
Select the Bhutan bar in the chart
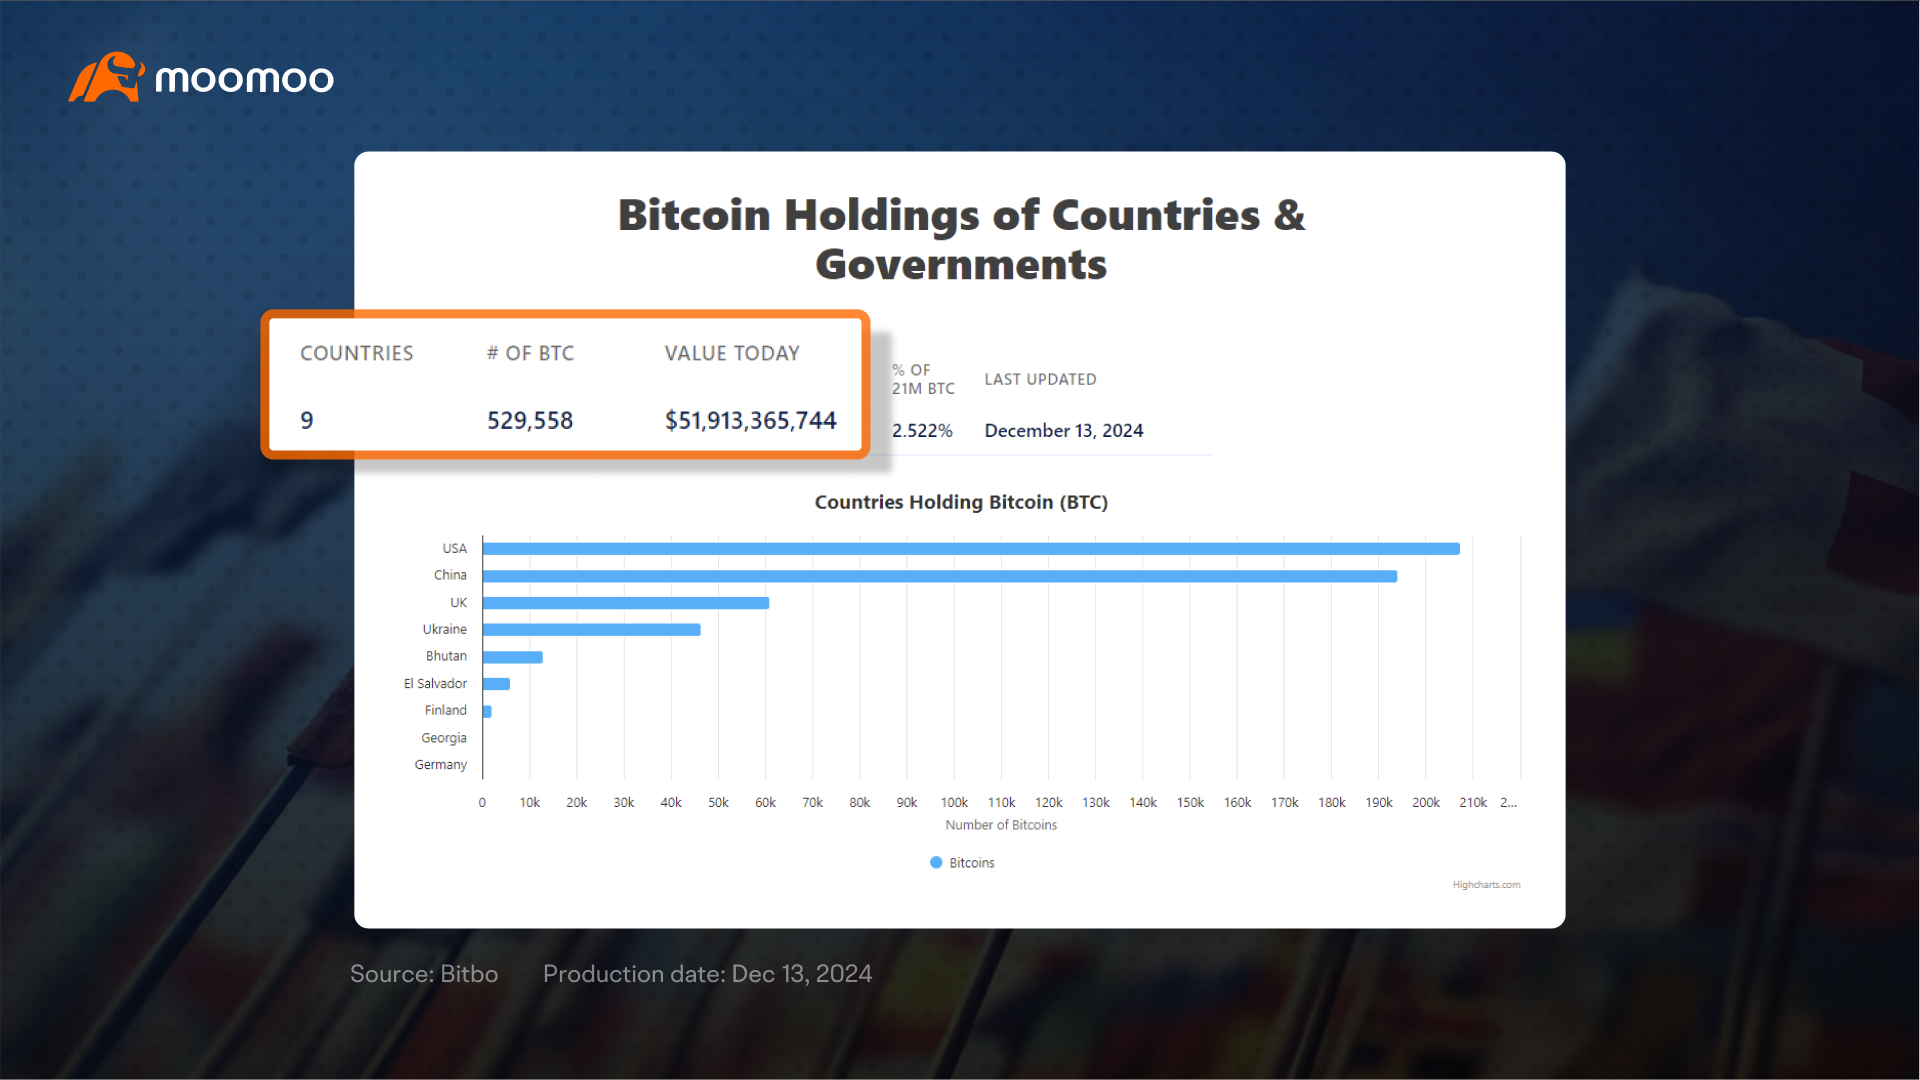[513, 657]
